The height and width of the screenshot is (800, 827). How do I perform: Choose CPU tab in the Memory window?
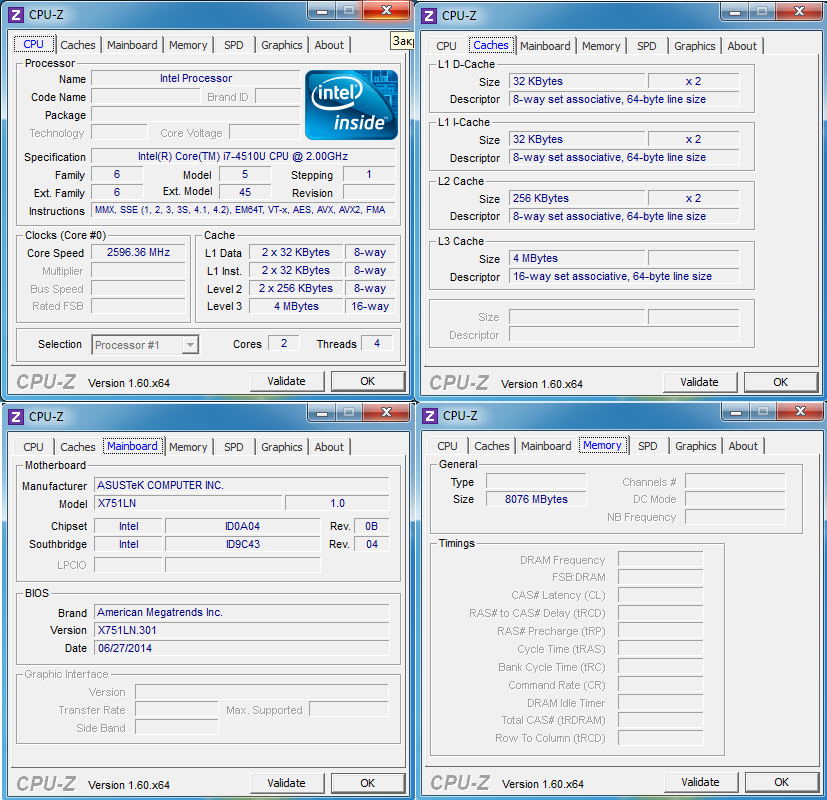point(447,446)
